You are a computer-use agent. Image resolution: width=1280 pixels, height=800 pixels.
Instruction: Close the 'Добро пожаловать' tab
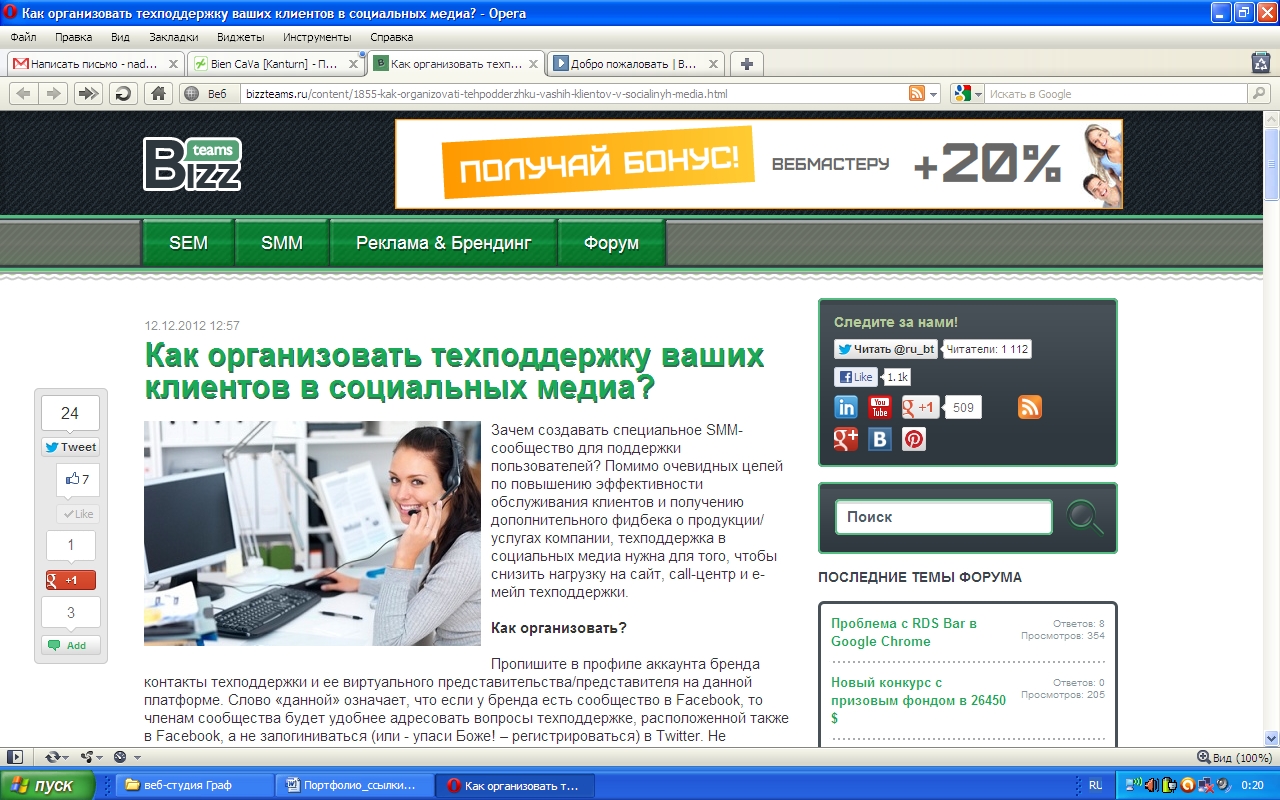pos(713,64)
